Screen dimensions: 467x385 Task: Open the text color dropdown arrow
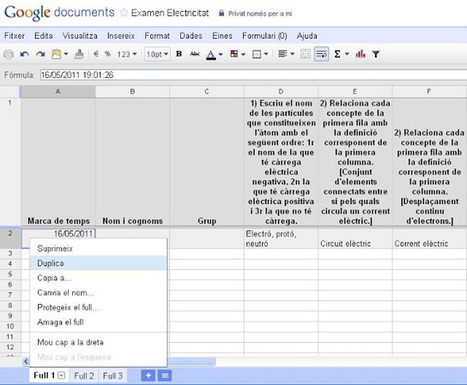click(x=220, y=54)
